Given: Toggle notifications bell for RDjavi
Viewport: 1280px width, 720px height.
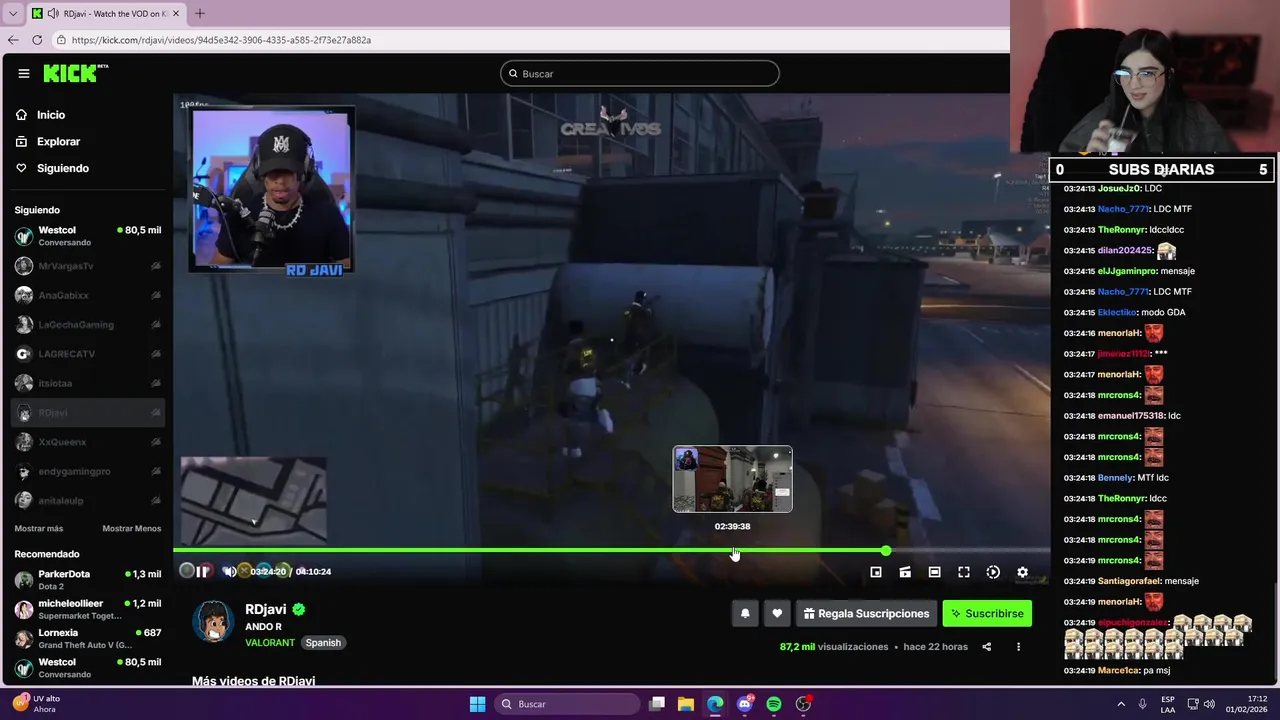Looking at the screenshot, I should point(745,614).
